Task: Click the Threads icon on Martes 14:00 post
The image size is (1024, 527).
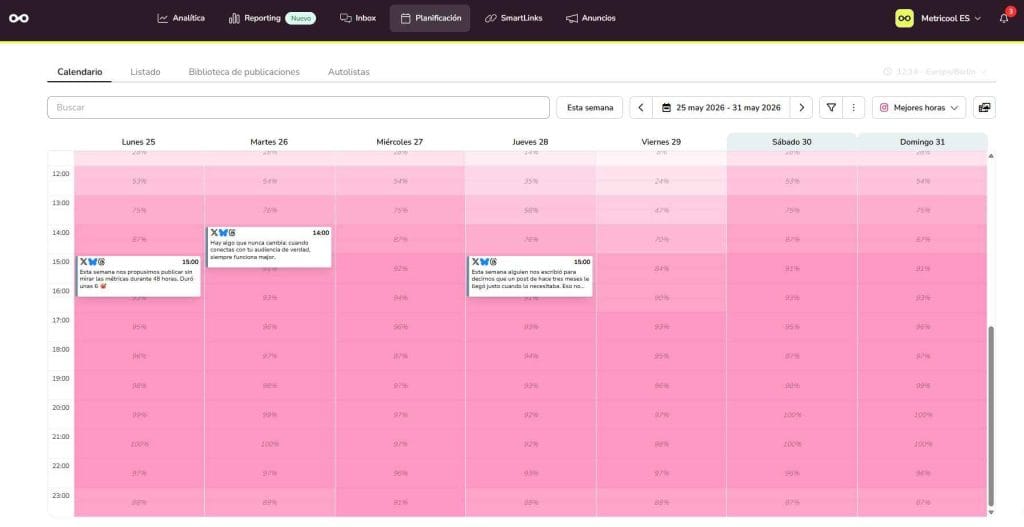Action: [232, 232]
